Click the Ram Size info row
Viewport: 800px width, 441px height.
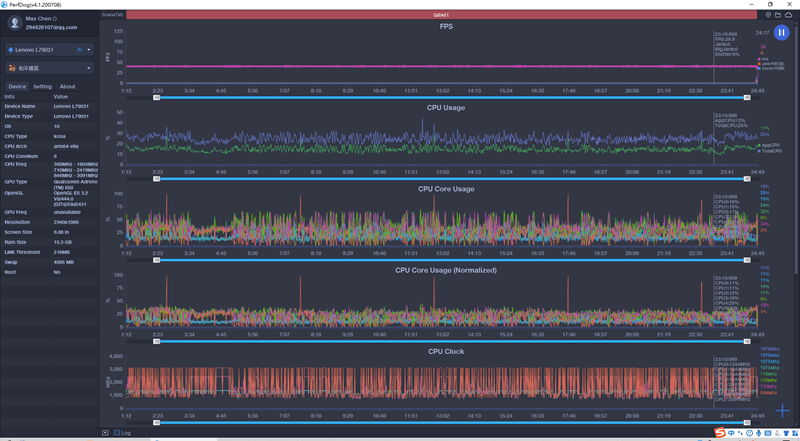pos(49,242)
